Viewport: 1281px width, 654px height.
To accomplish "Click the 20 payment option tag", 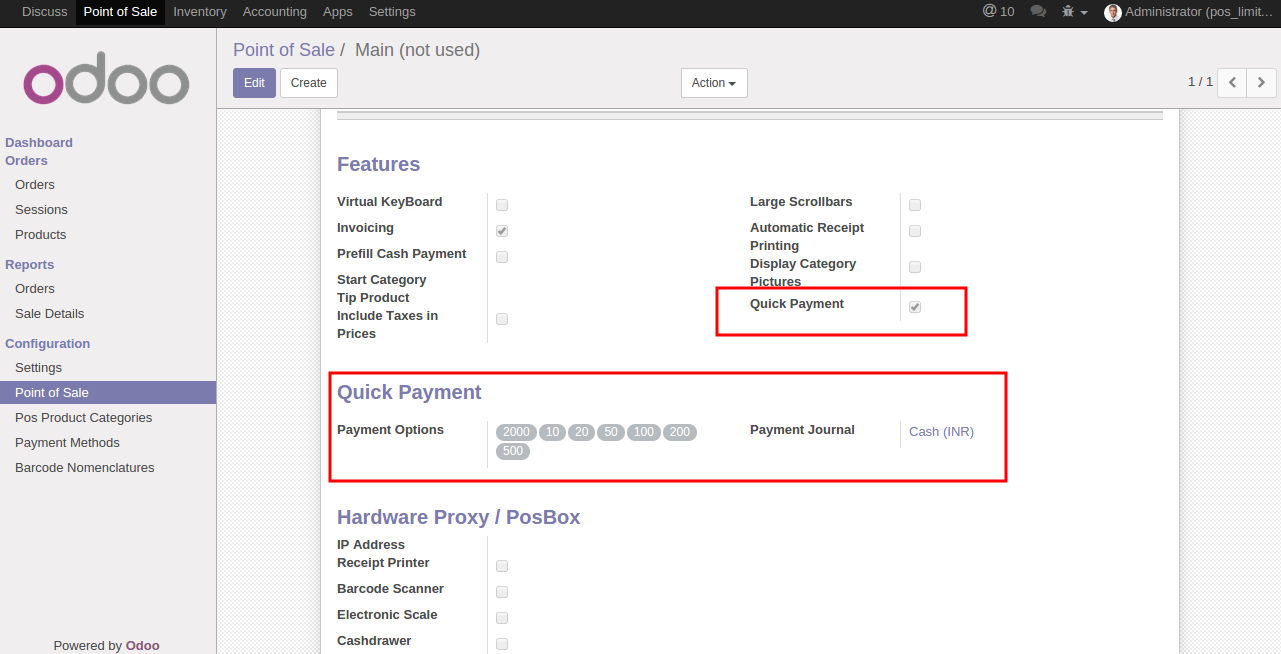I will click(x=581, y=432).
